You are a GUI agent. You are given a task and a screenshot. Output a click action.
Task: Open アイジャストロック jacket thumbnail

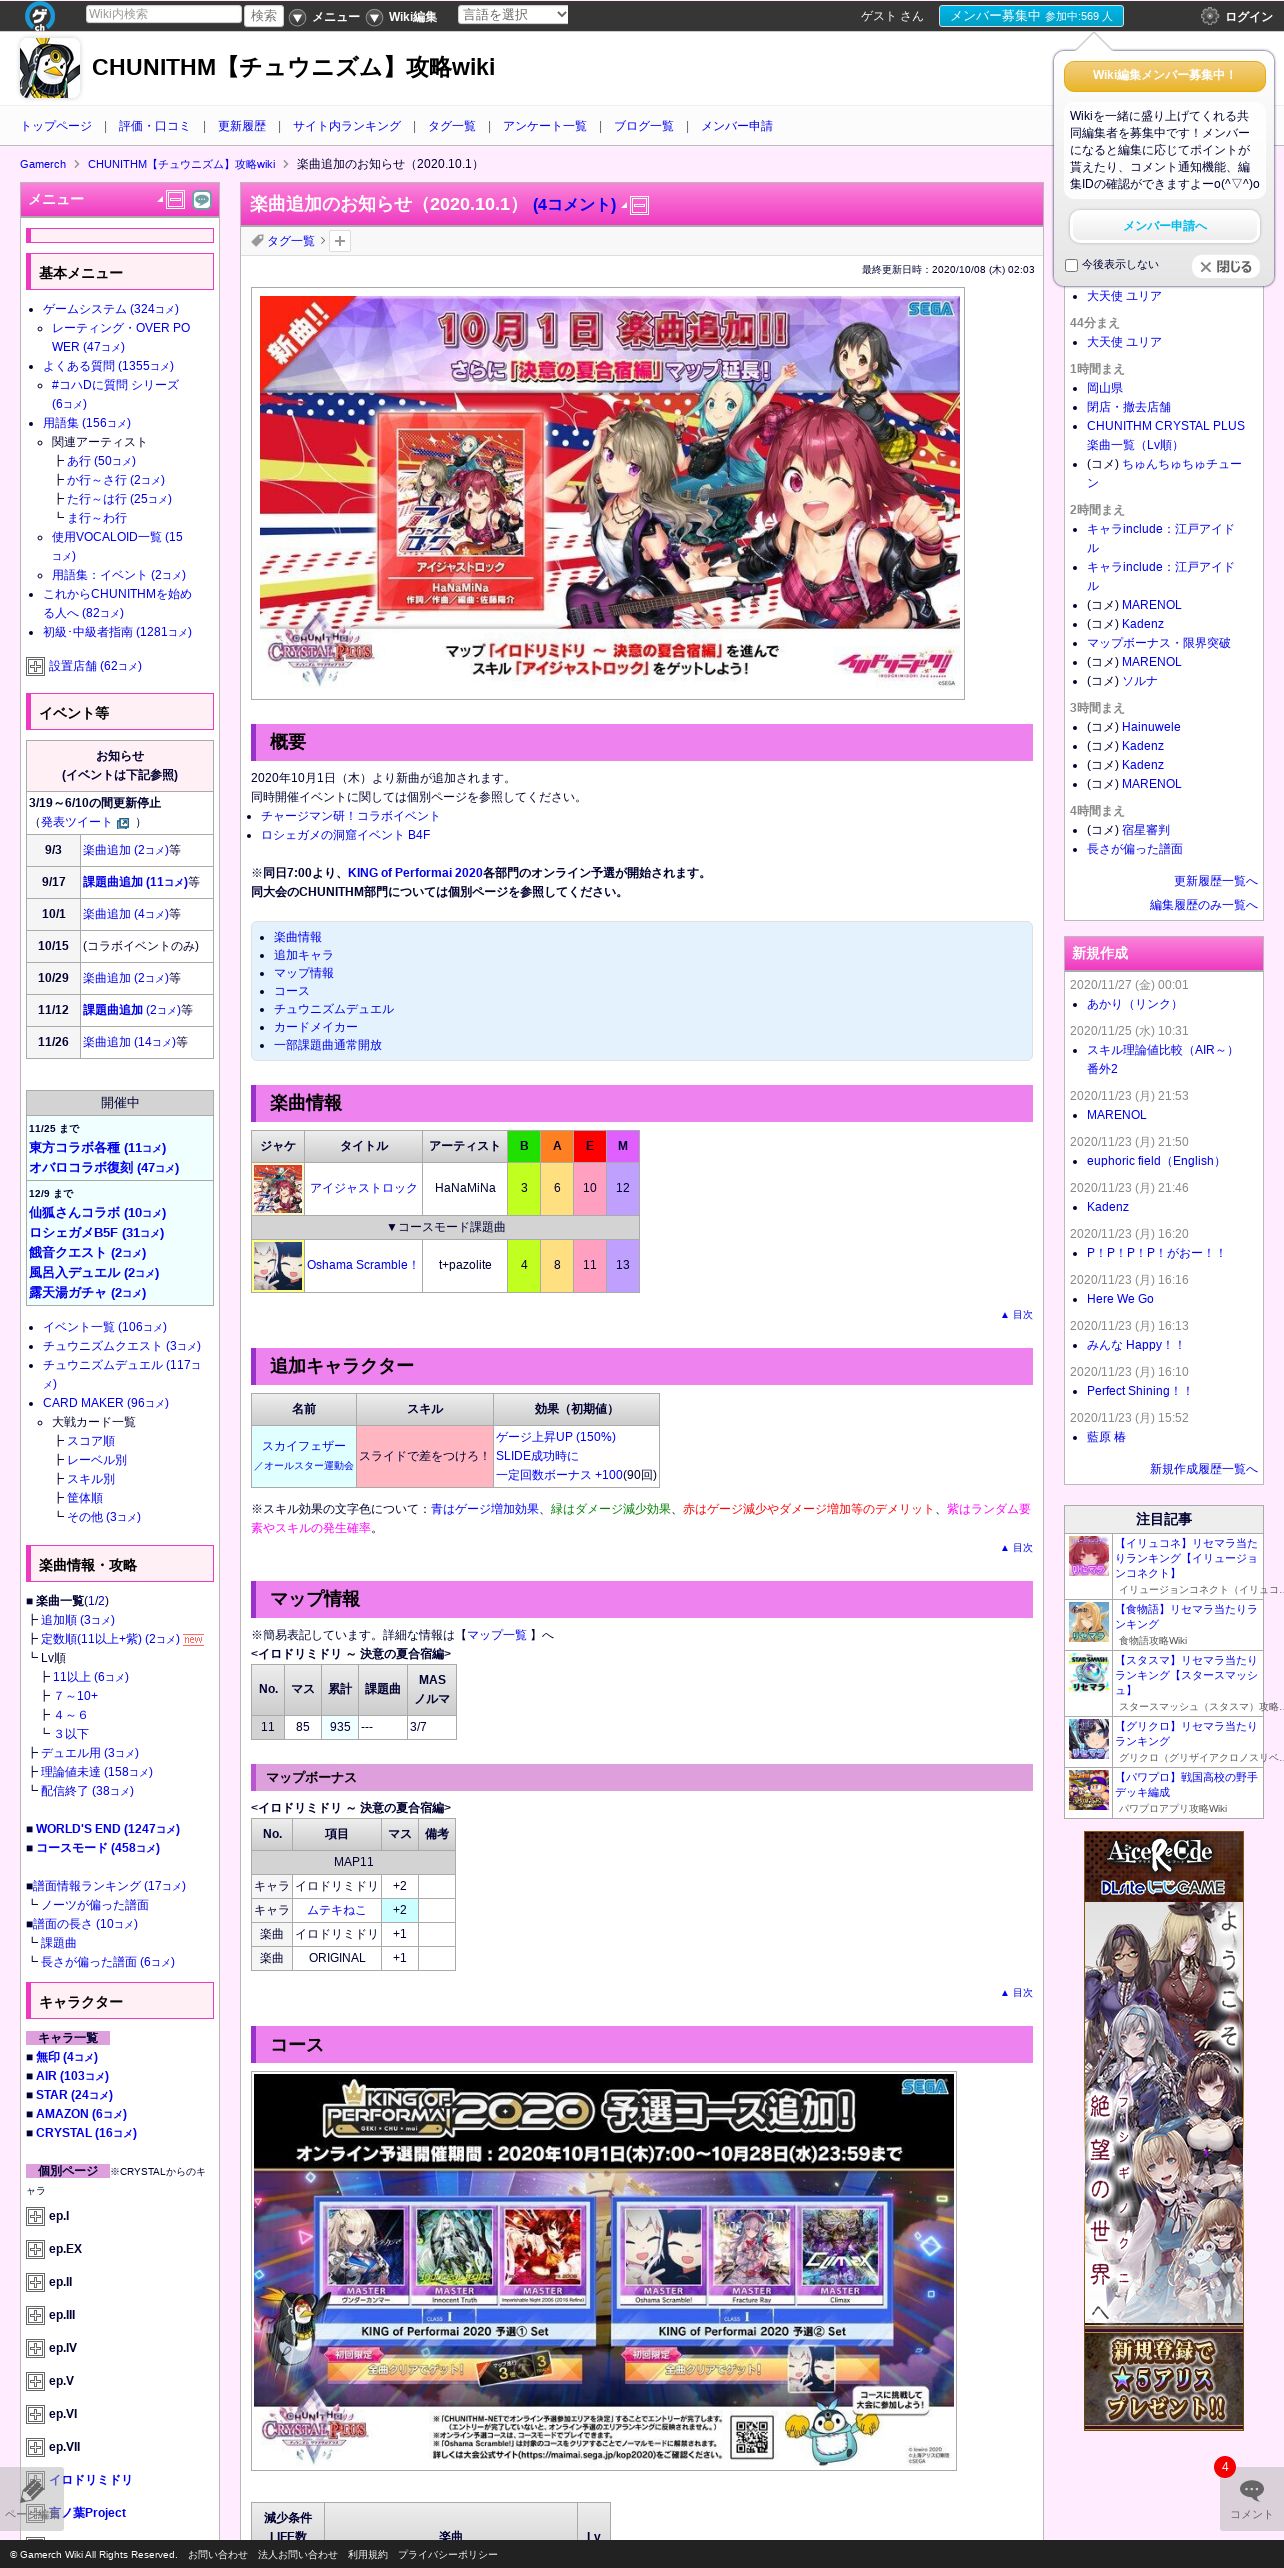pyautogui.click(x=278, y=1189)
